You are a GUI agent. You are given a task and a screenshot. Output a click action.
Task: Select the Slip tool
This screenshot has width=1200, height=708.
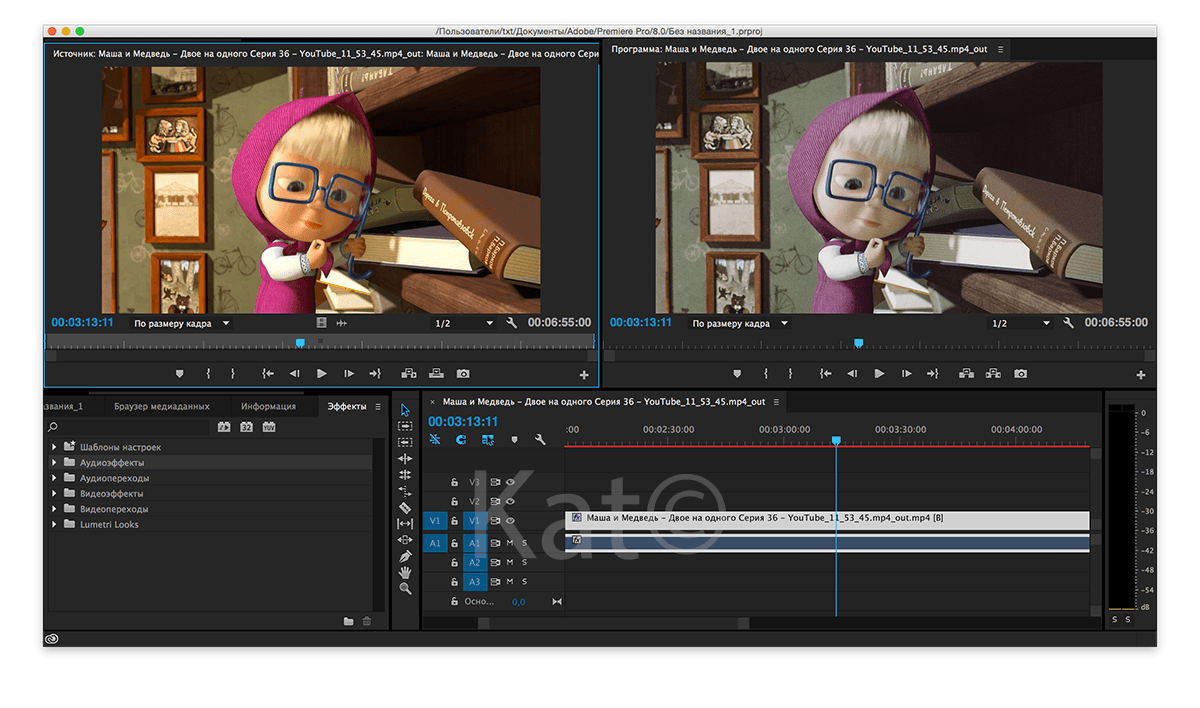point(405,523)
